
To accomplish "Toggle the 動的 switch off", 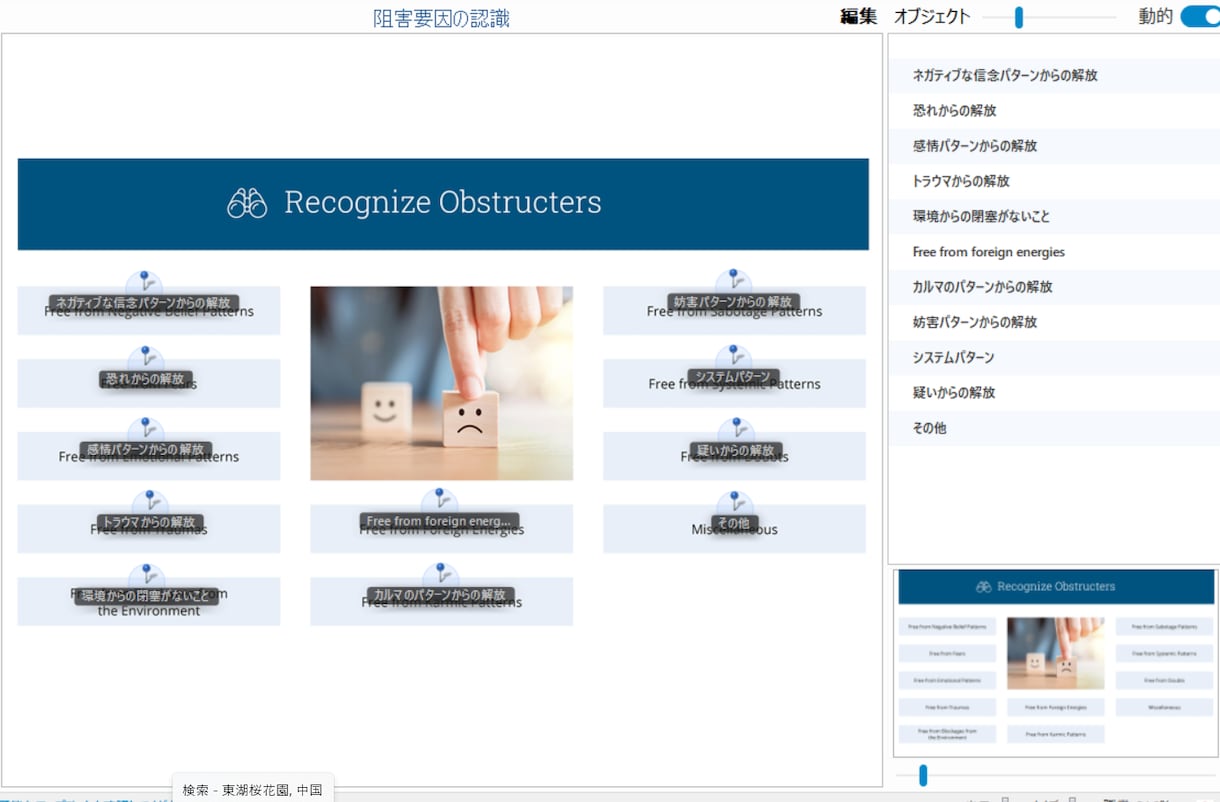I will (1199, 16).
